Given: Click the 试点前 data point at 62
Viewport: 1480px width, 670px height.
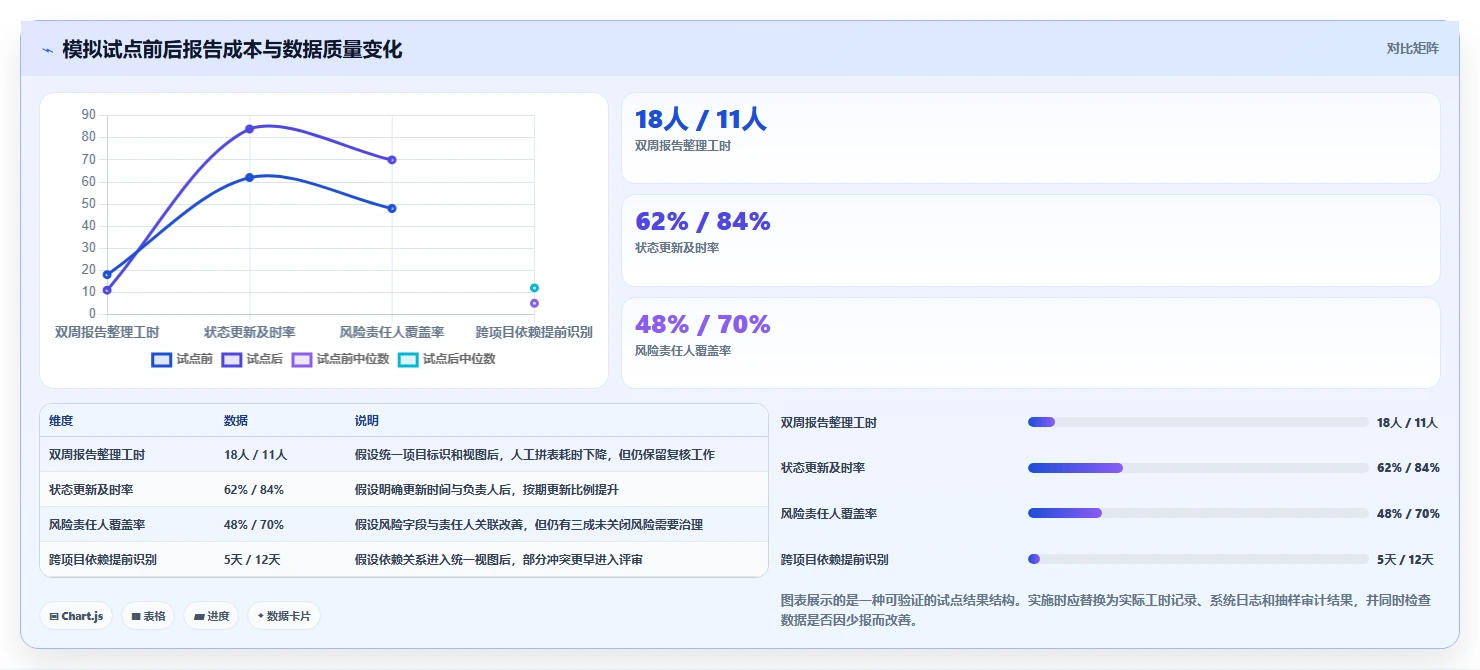Looking at the screenshot, I should point(249,177).
